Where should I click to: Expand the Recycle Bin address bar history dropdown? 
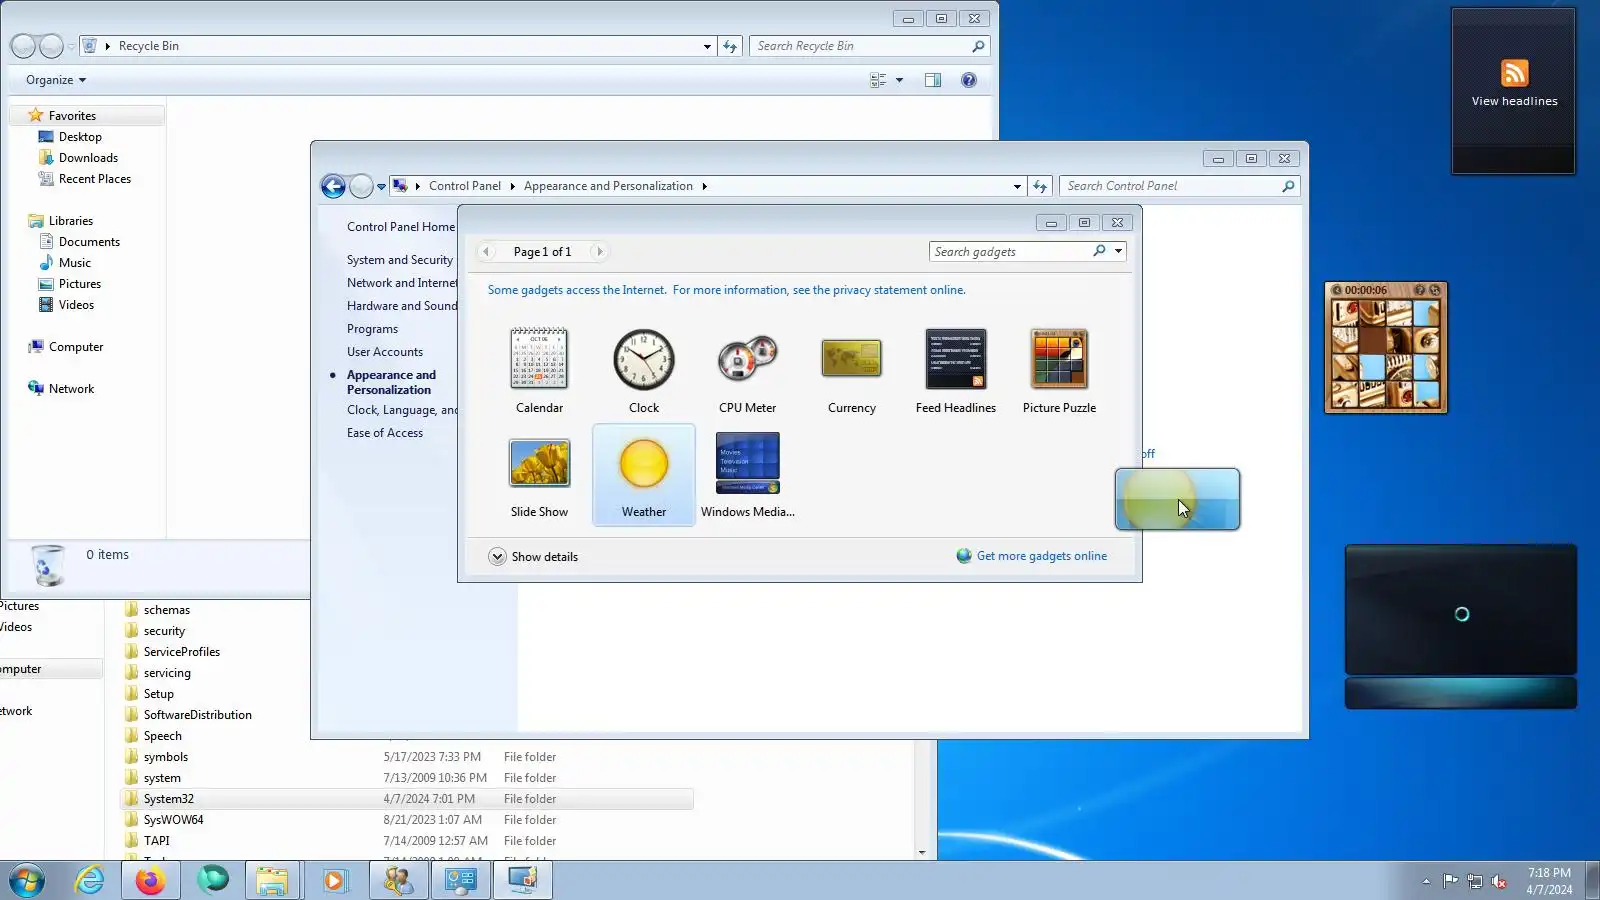coord(707,46)
